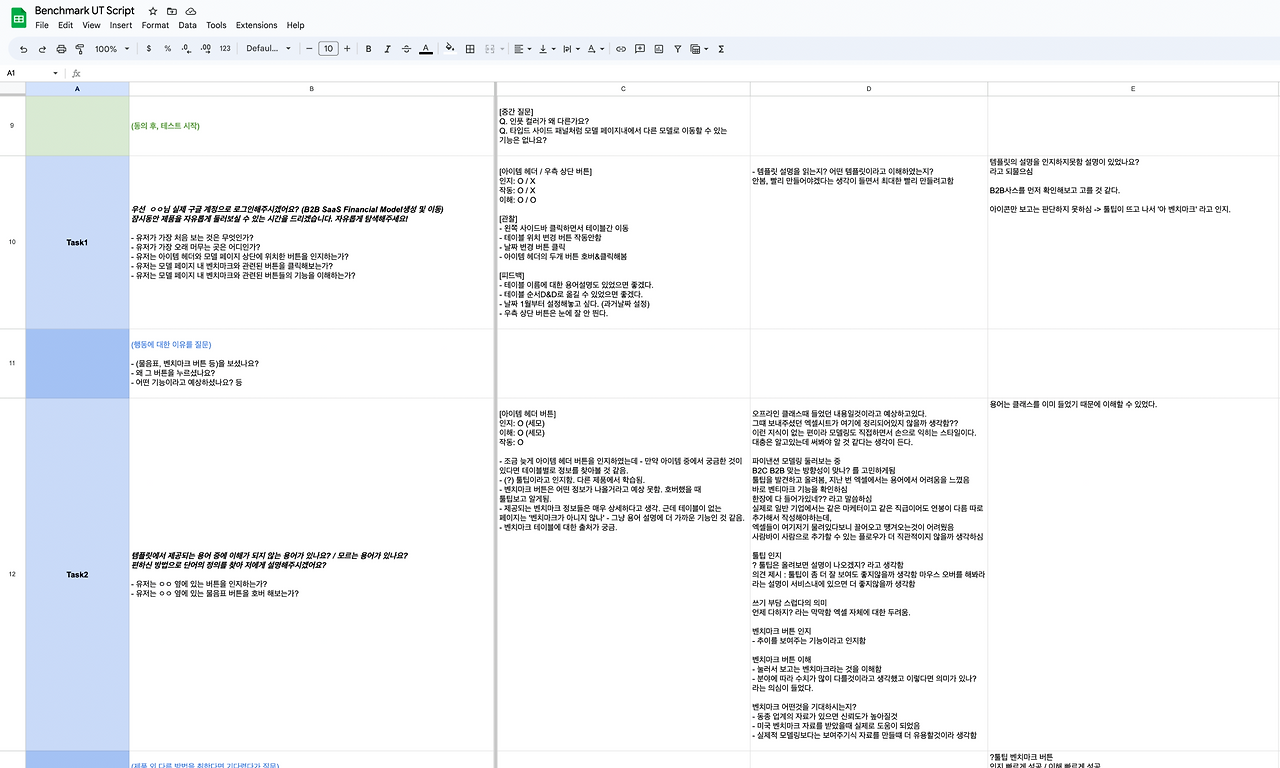Select column E header
This screenshot has height=768, width=1280.
(x=1133, y=89)
